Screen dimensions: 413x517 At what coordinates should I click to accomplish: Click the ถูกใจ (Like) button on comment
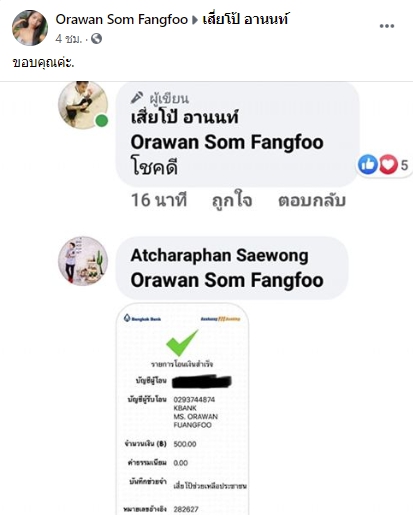click(x=232, y=200)
